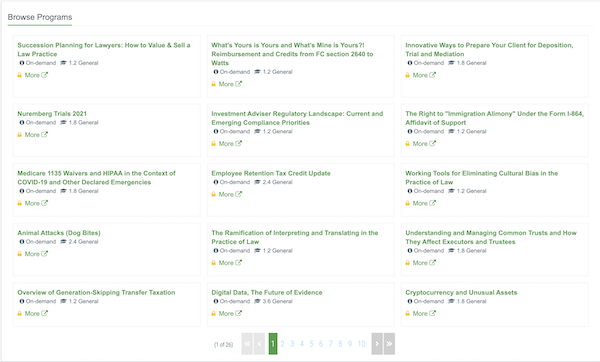Viewport: 600px width, 362px height.
Task: Open the Immigration Alimony Form I-864 program
Action: coord(494,118)
